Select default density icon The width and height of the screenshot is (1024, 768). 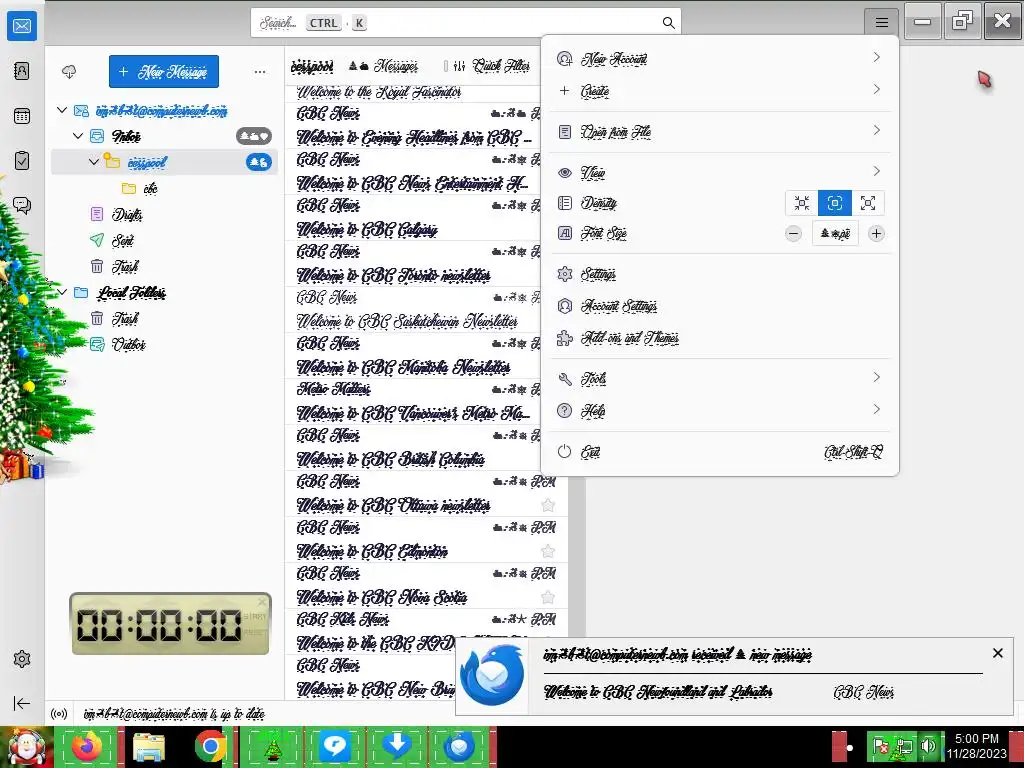coord(835,203)
